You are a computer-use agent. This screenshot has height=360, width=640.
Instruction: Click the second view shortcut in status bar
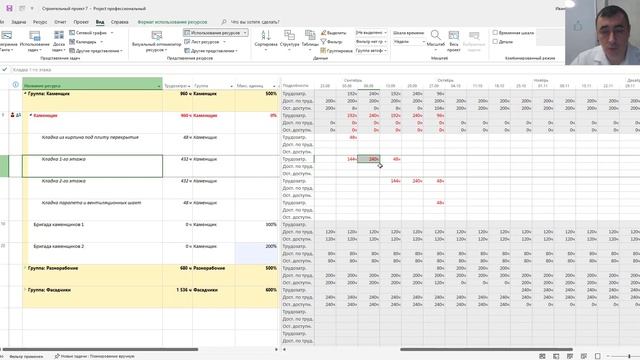click(x=556, y=356)
